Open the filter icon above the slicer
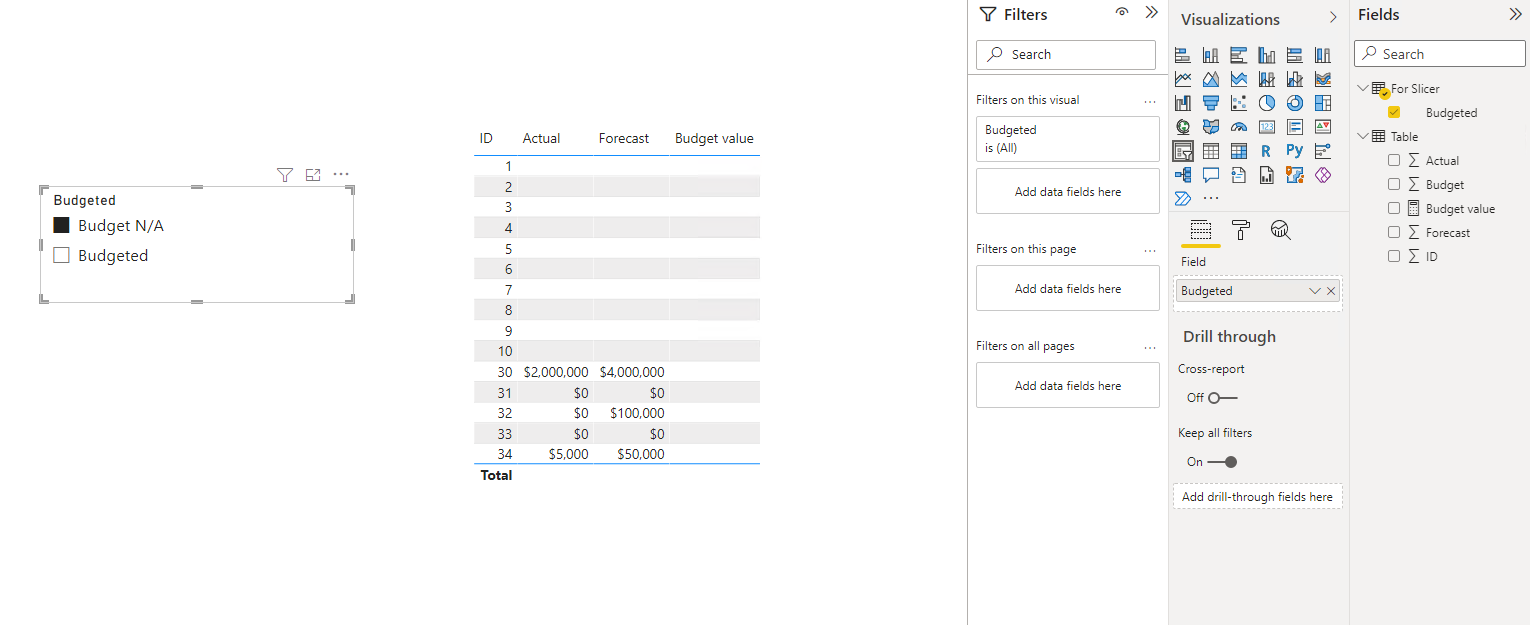Viewport: 1530px width, 625px height. click(x=285, y=175)
